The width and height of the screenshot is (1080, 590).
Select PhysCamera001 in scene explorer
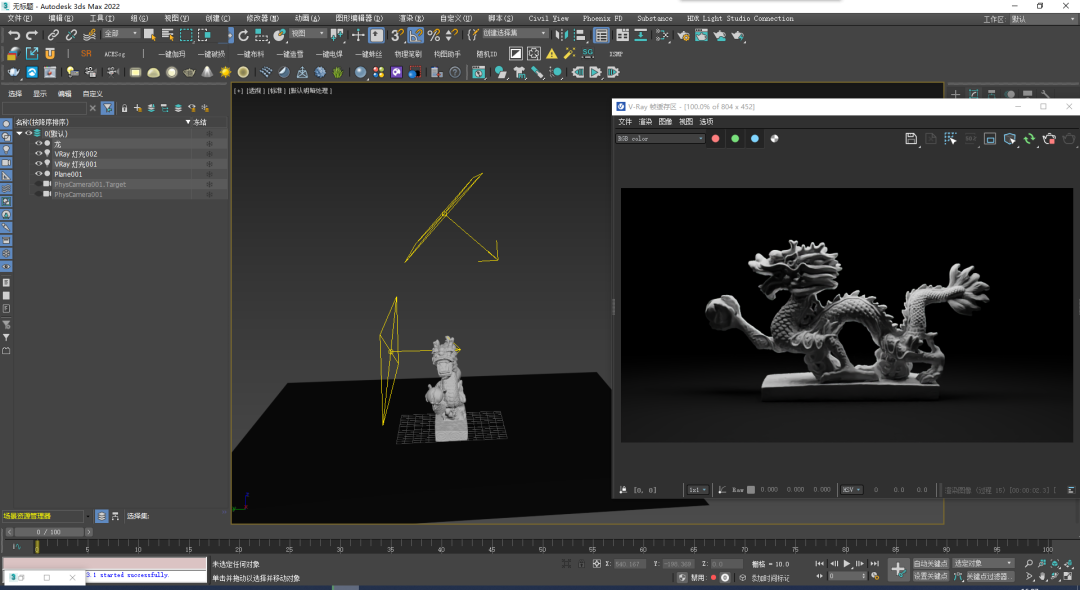(78, 194)
